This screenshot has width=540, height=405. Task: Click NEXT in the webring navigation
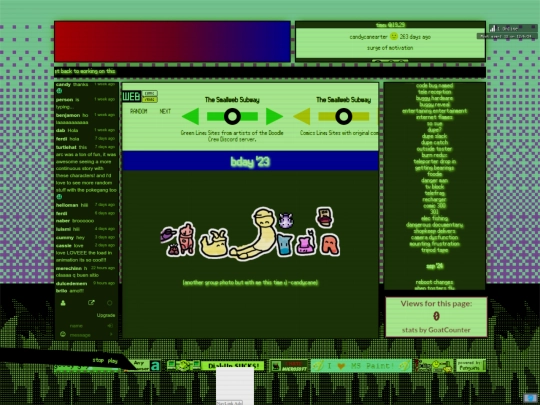click(165, 111)
